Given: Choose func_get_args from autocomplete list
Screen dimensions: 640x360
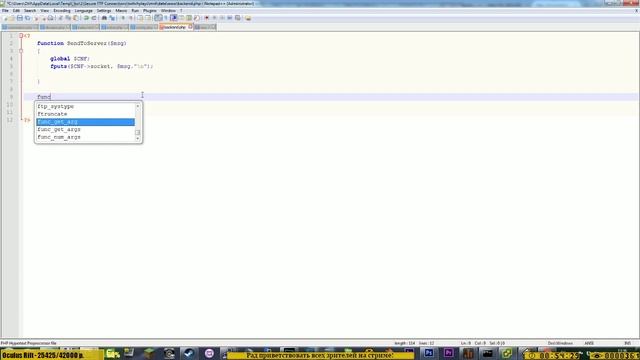Looking at the screenshot, I should pyautogui.click(x=85, y=130).
